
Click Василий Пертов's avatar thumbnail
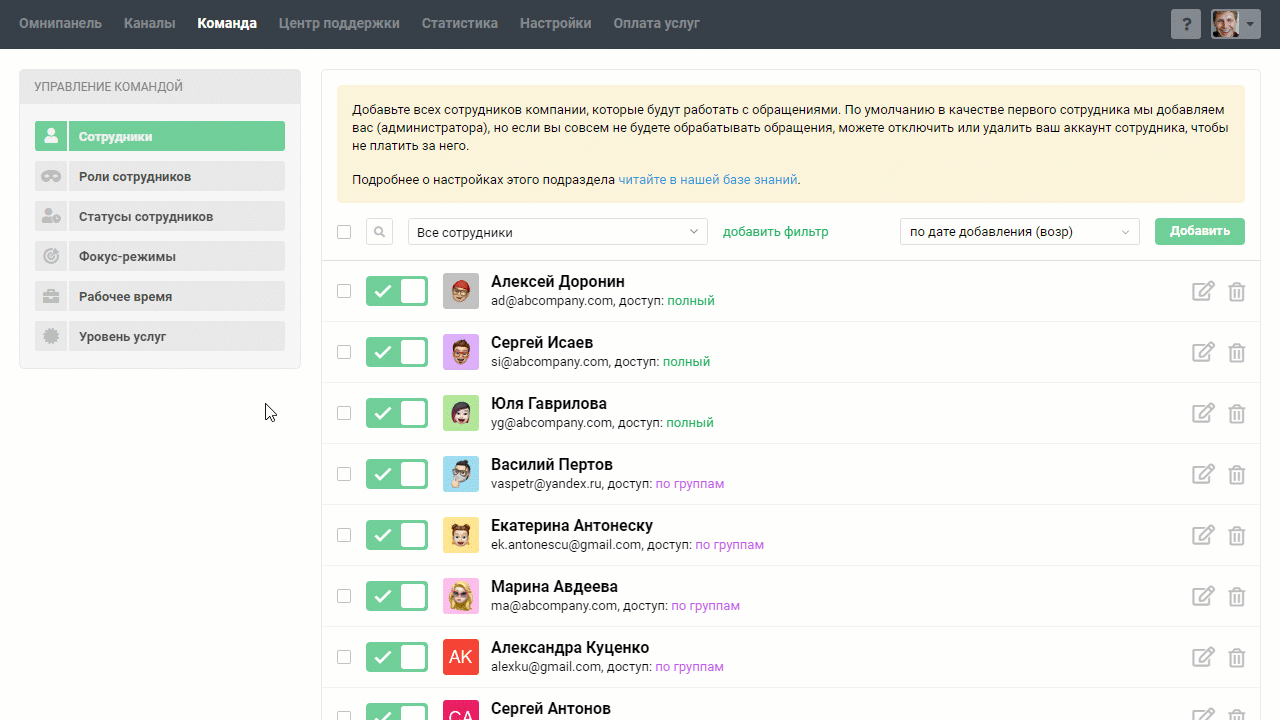point(461,474)
